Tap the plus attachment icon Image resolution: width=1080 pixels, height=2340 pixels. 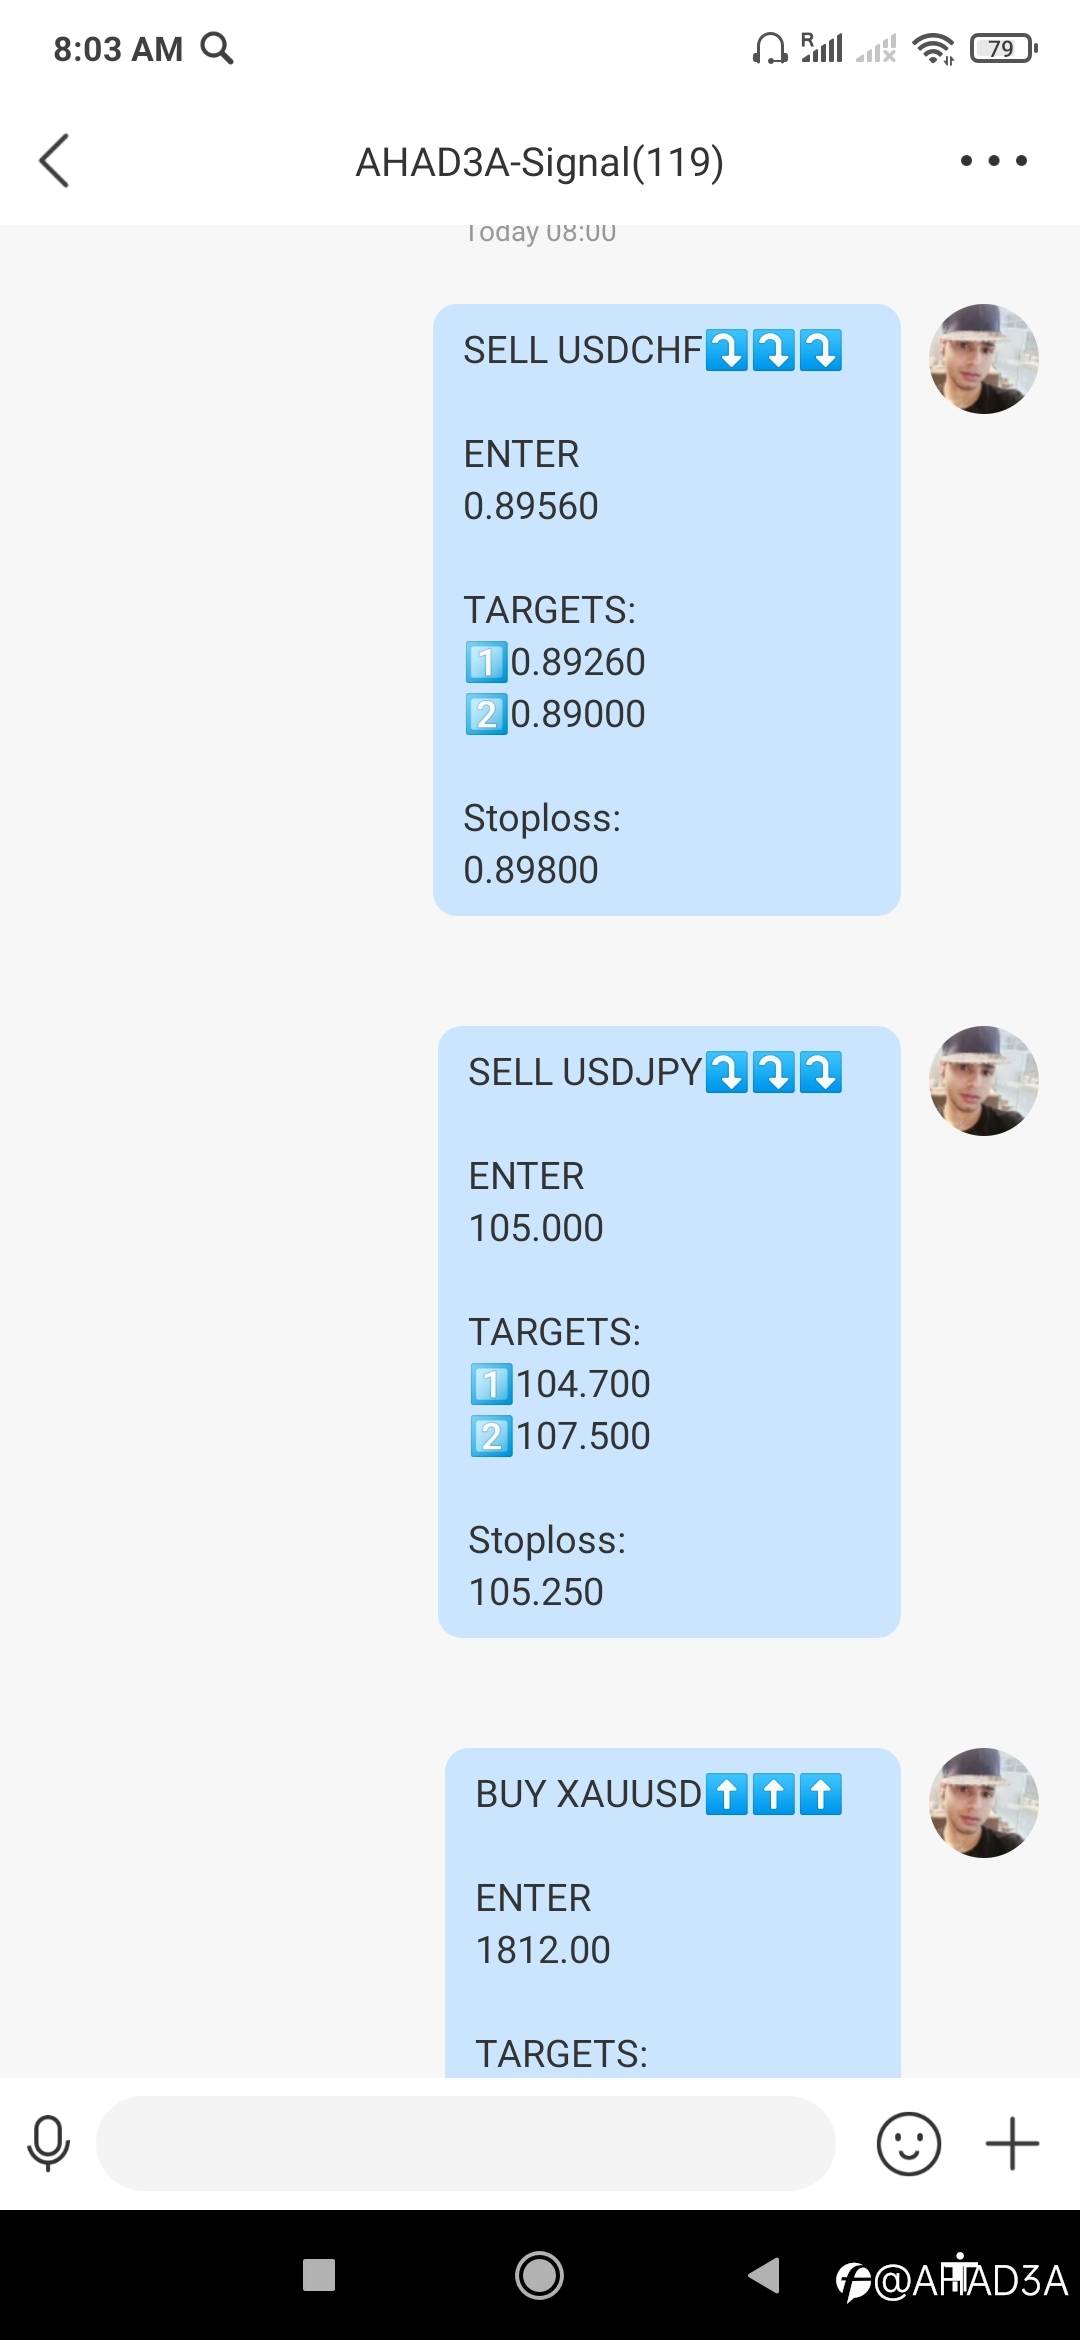[x=1012, y=2143]
